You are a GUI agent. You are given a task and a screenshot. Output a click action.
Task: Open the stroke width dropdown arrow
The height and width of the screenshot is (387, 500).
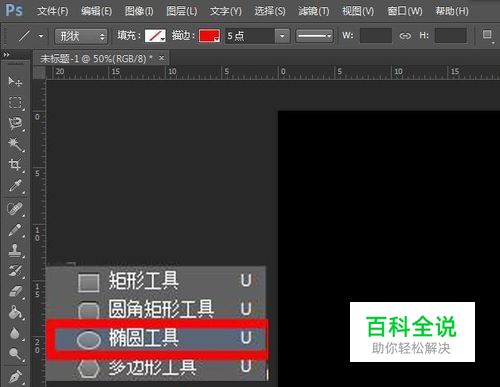282,36
